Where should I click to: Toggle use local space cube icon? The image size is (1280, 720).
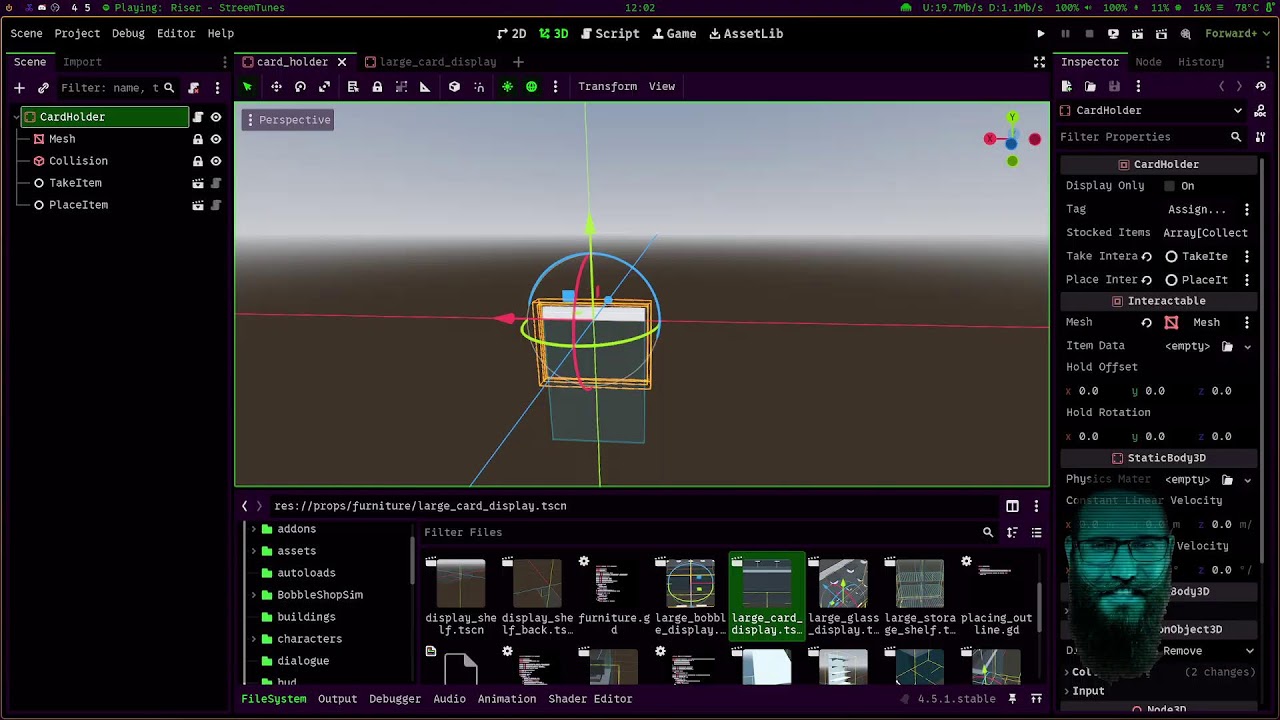click(454, 87)
